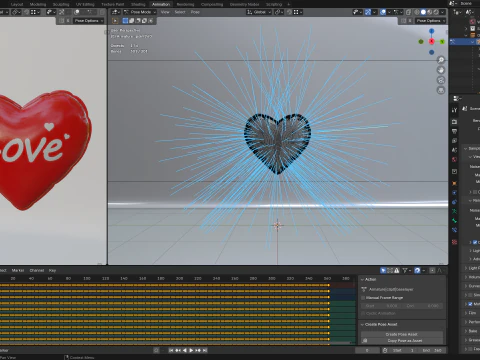Viewport: 480px width, 360px height.
Task: Open the View Layer properties tab
Action: point(454,141)
